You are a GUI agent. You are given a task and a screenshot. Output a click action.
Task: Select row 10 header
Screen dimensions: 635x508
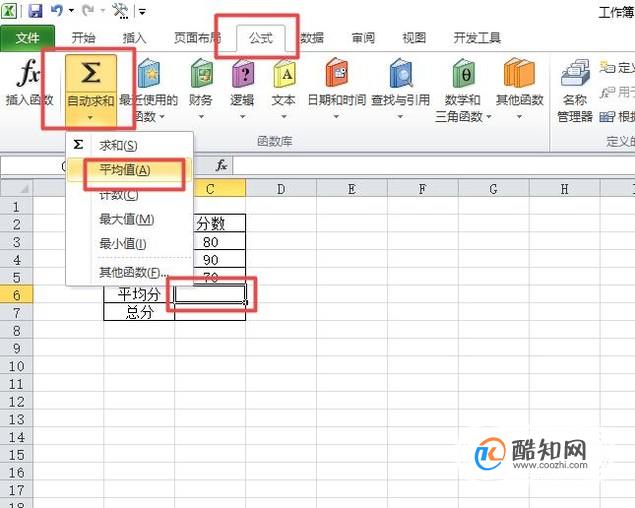click(x=17, y=366)
